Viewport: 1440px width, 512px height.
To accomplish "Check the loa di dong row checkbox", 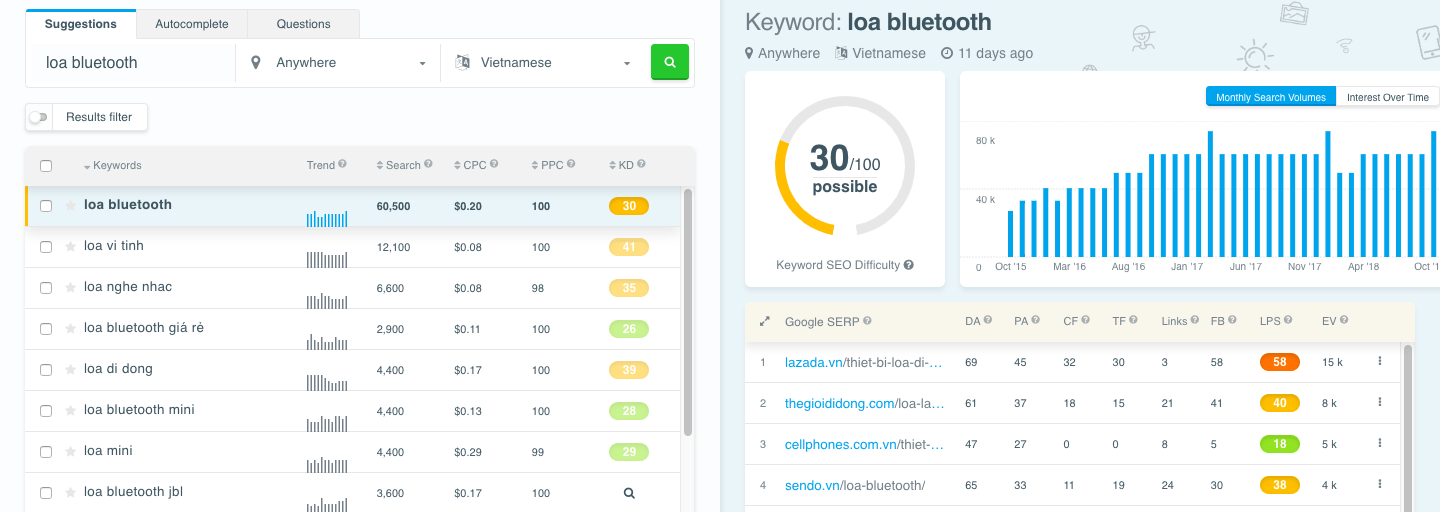I will [46, 370].
